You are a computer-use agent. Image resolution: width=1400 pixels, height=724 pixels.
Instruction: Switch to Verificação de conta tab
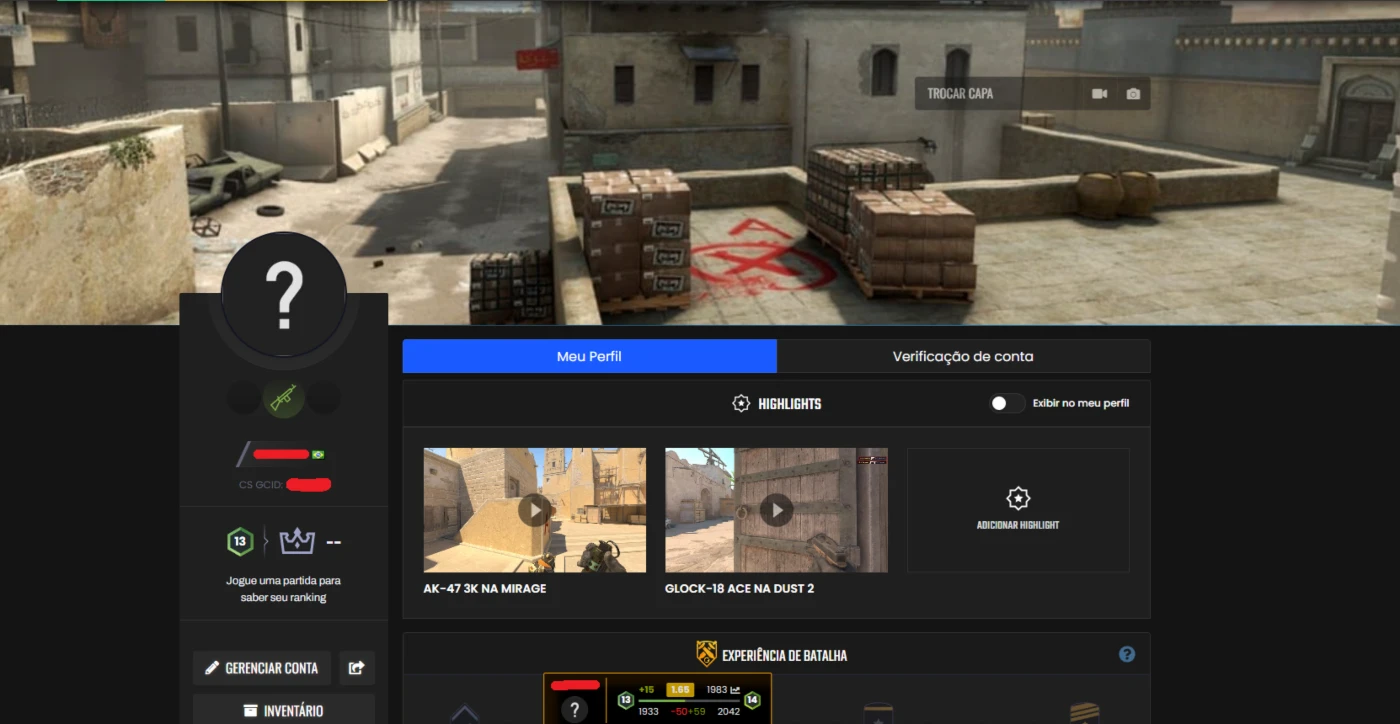point(963,356)
